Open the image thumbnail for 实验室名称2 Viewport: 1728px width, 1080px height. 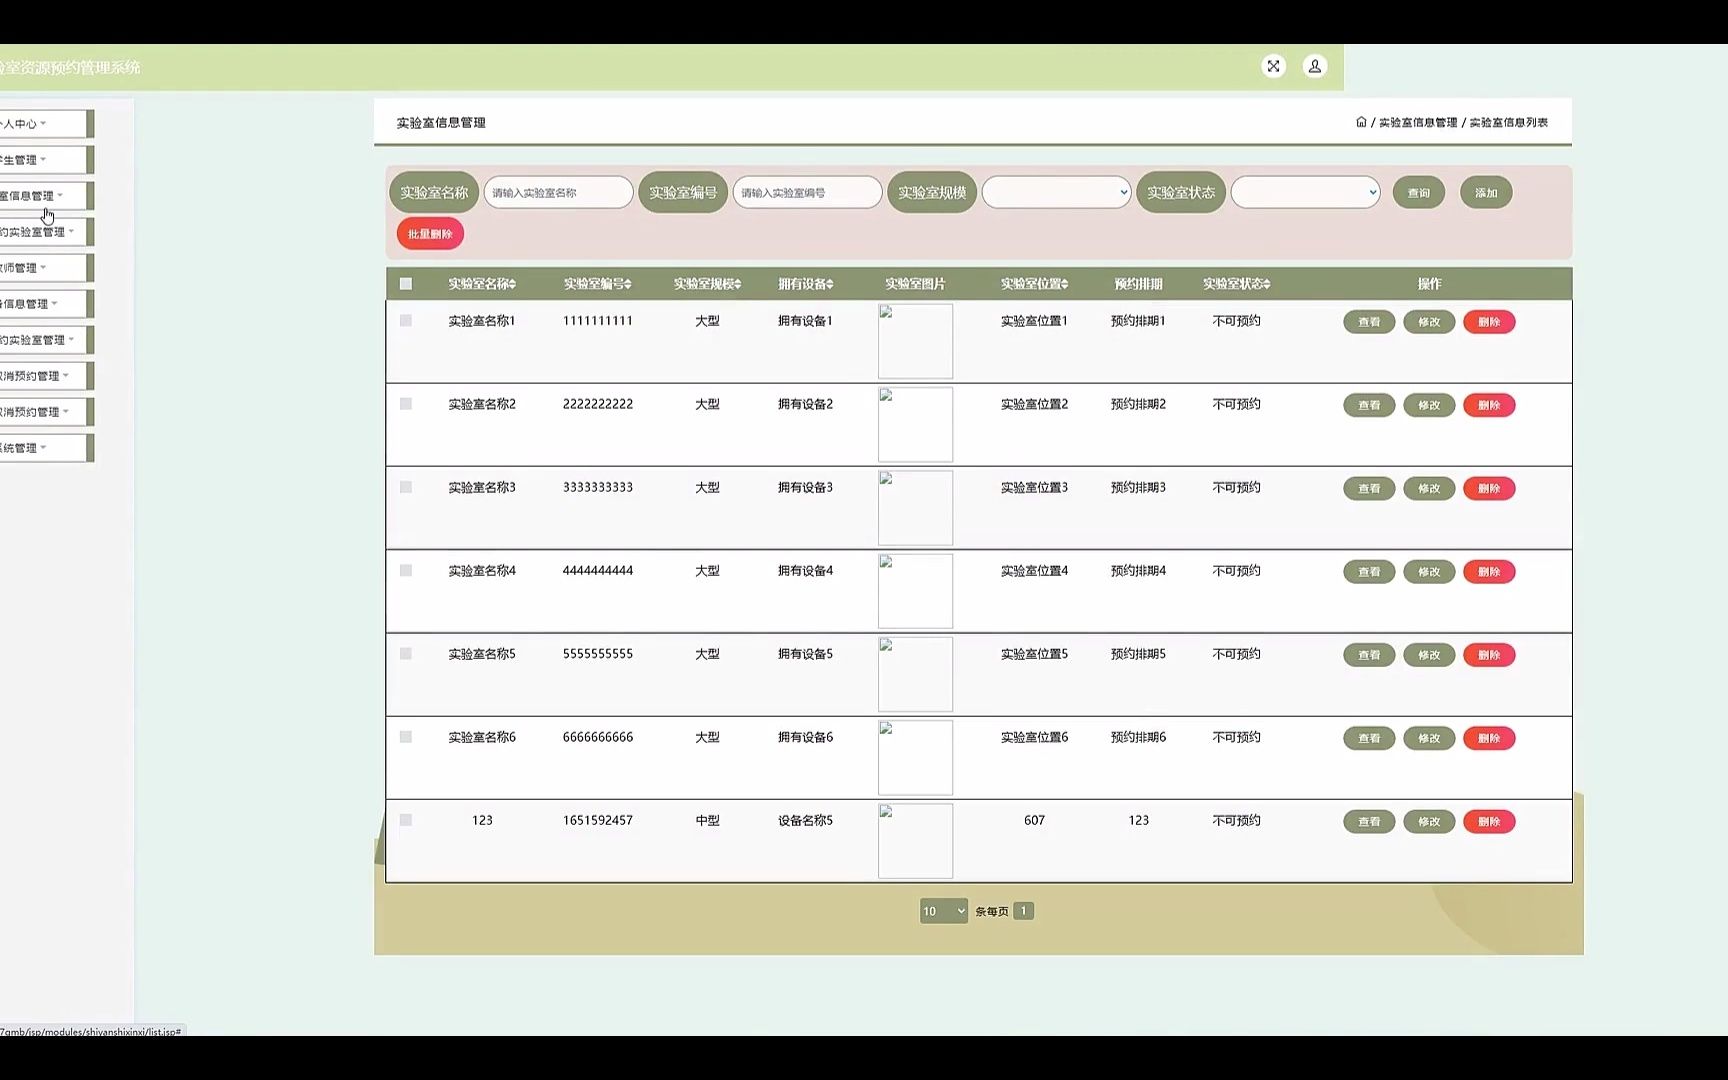coord(915,424)
